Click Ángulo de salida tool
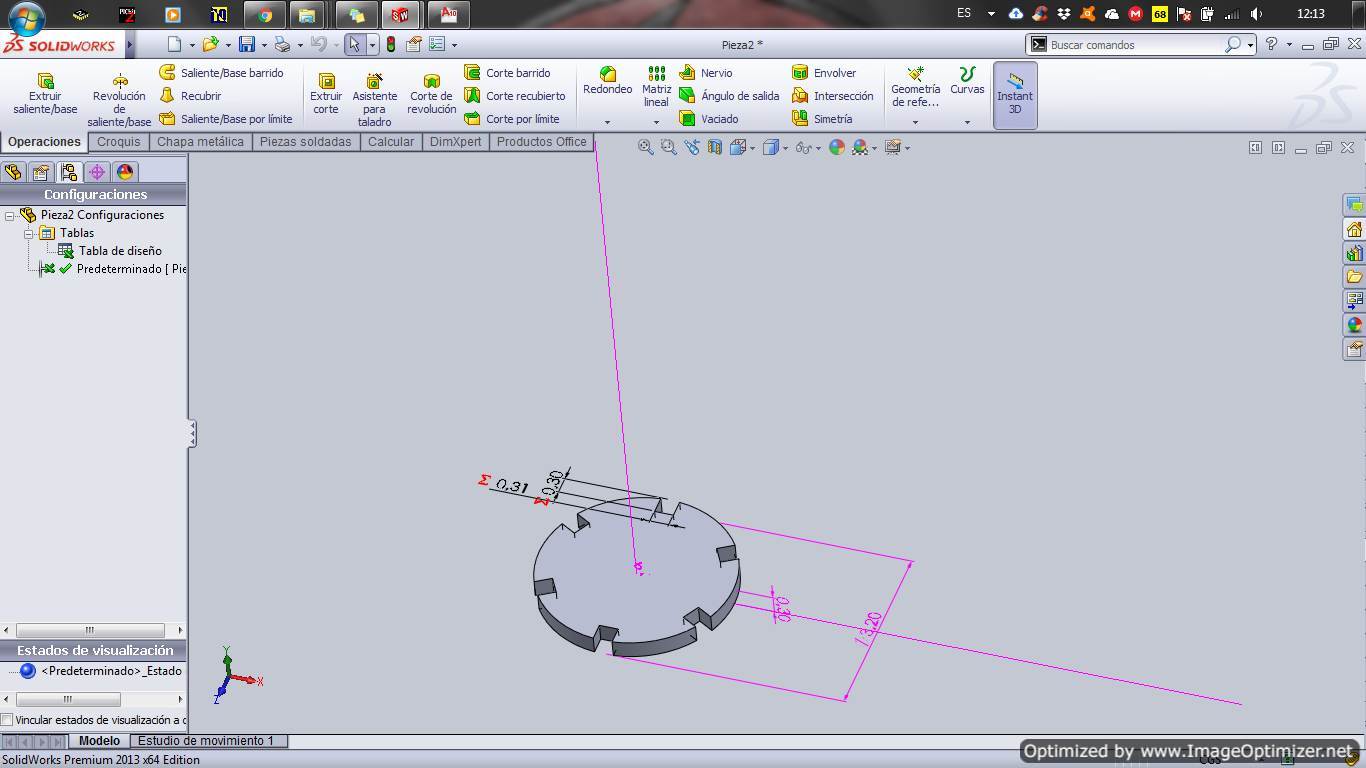This screenshot has width=1366, height=768. (x=729, y=96)
